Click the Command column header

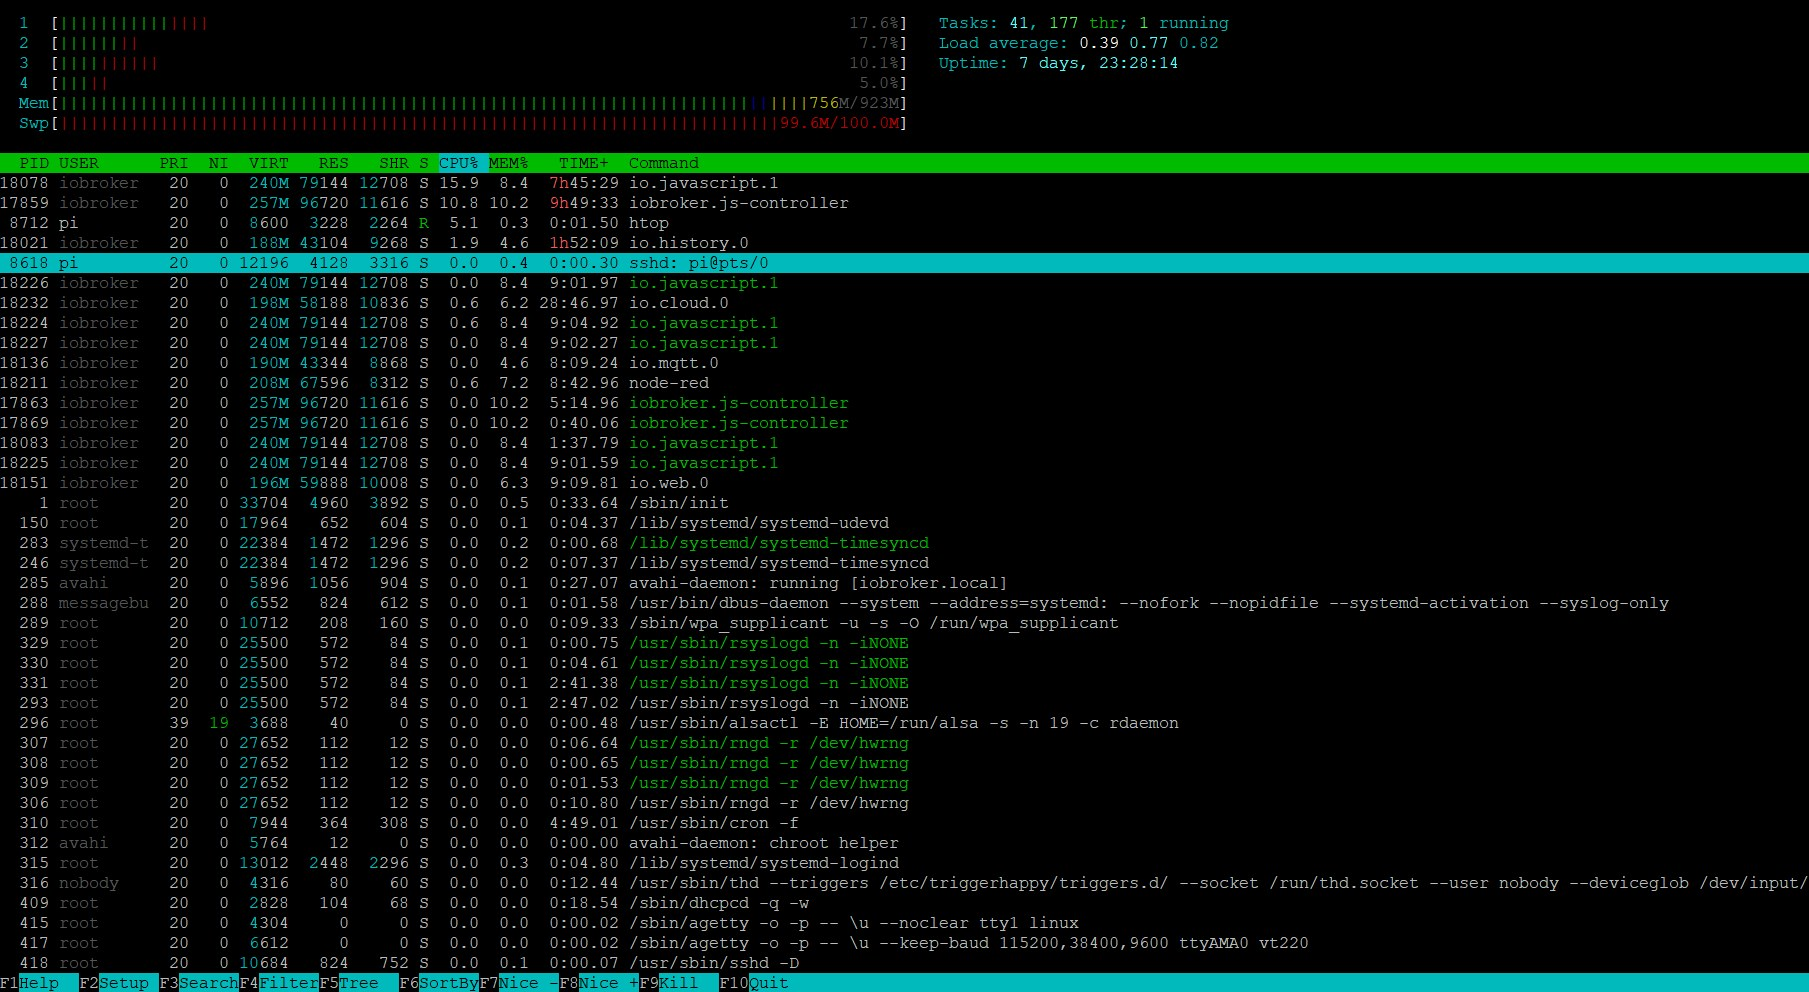tap(664, 163)
